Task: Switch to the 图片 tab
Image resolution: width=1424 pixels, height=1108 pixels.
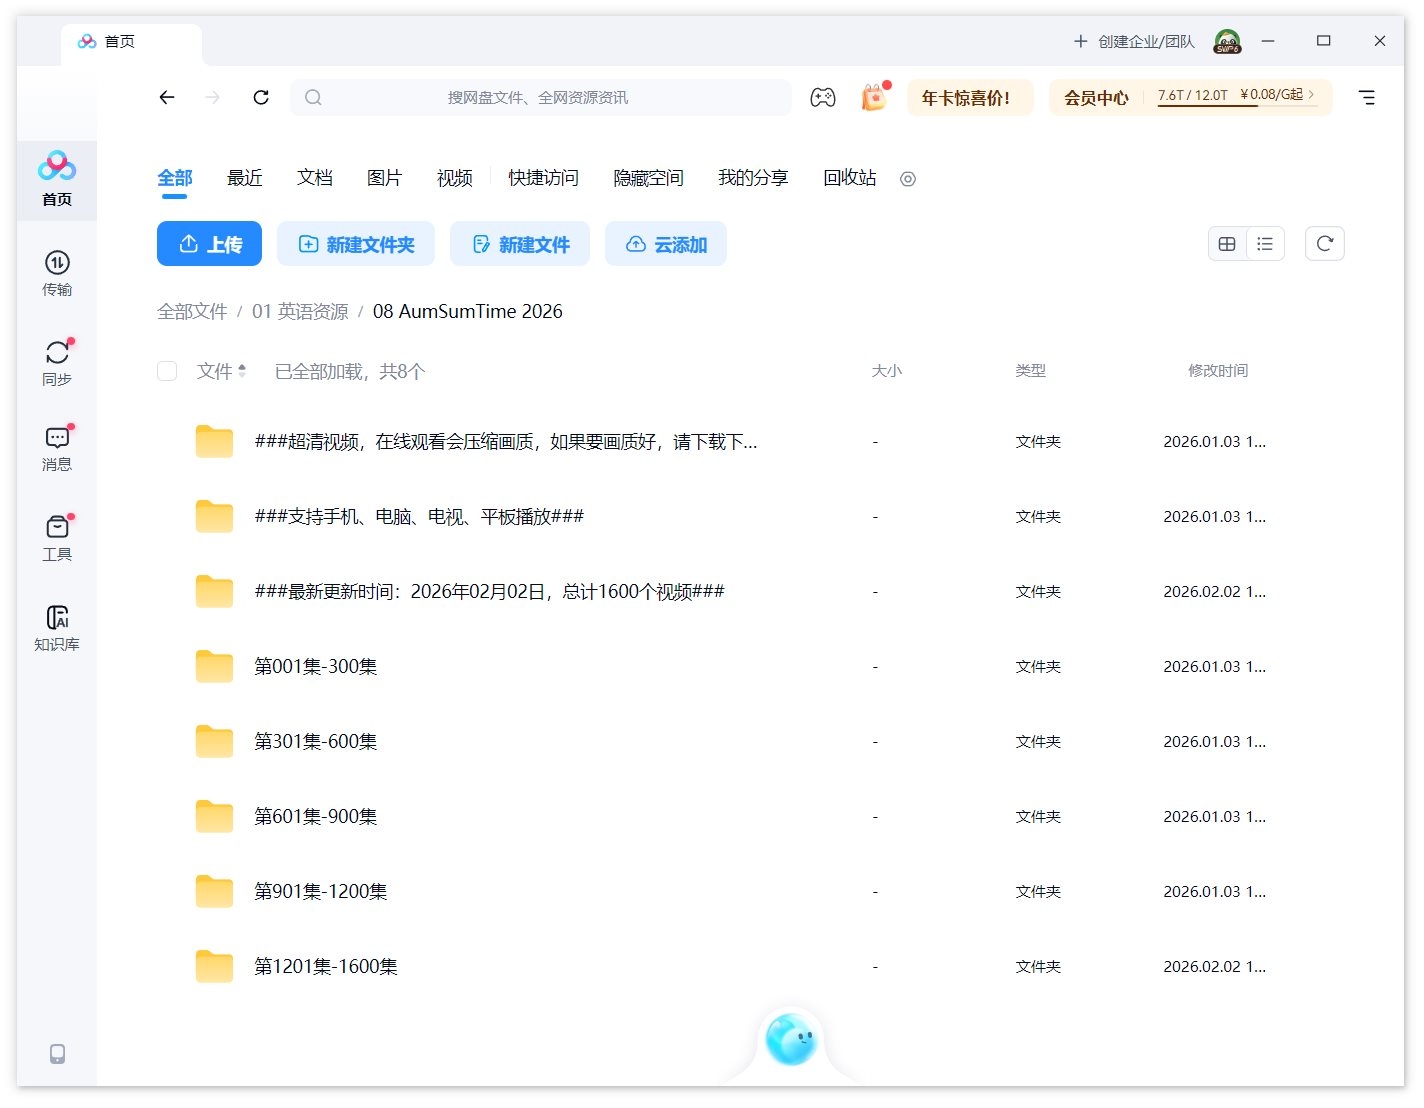Action: (x=385, y=178)
